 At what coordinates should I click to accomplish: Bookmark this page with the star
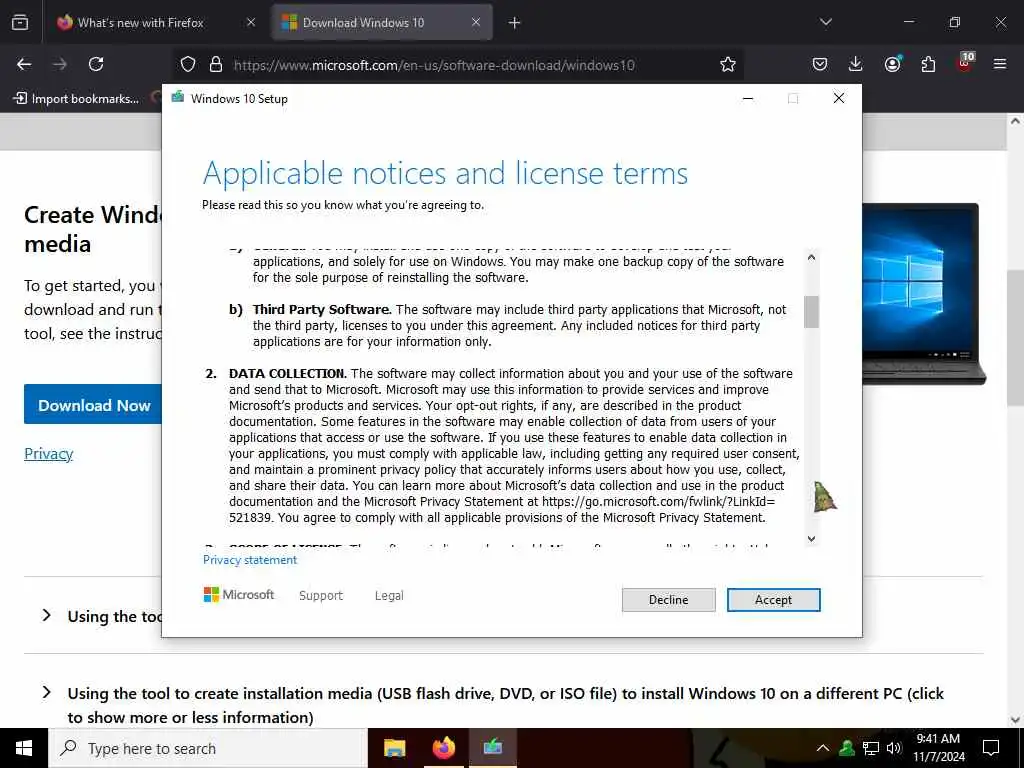728,64
